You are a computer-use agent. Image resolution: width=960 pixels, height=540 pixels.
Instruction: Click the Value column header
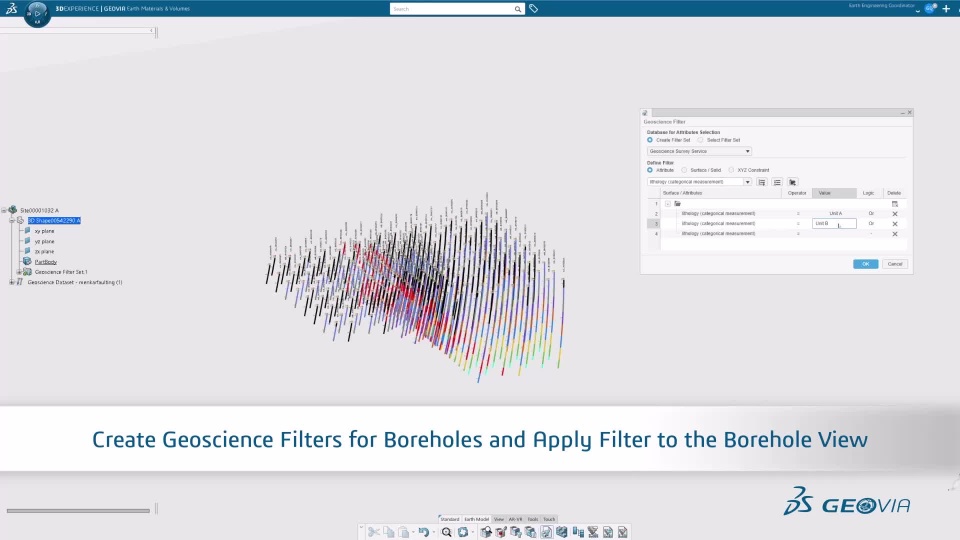pyautogui.click(x=834, y=193)
